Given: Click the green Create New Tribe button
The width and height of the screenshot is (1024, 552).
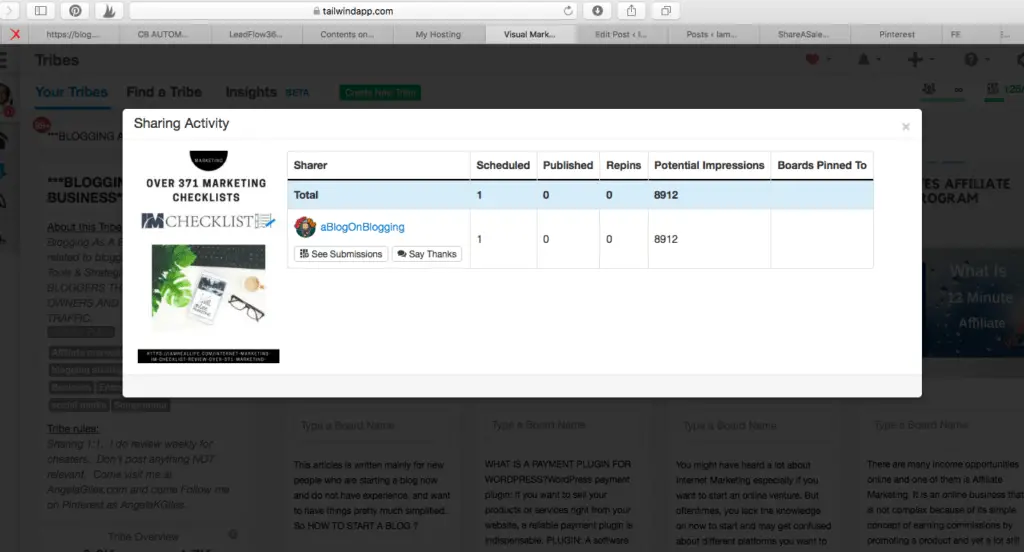Looking at the screenshot, I should (x=380, y=93).
